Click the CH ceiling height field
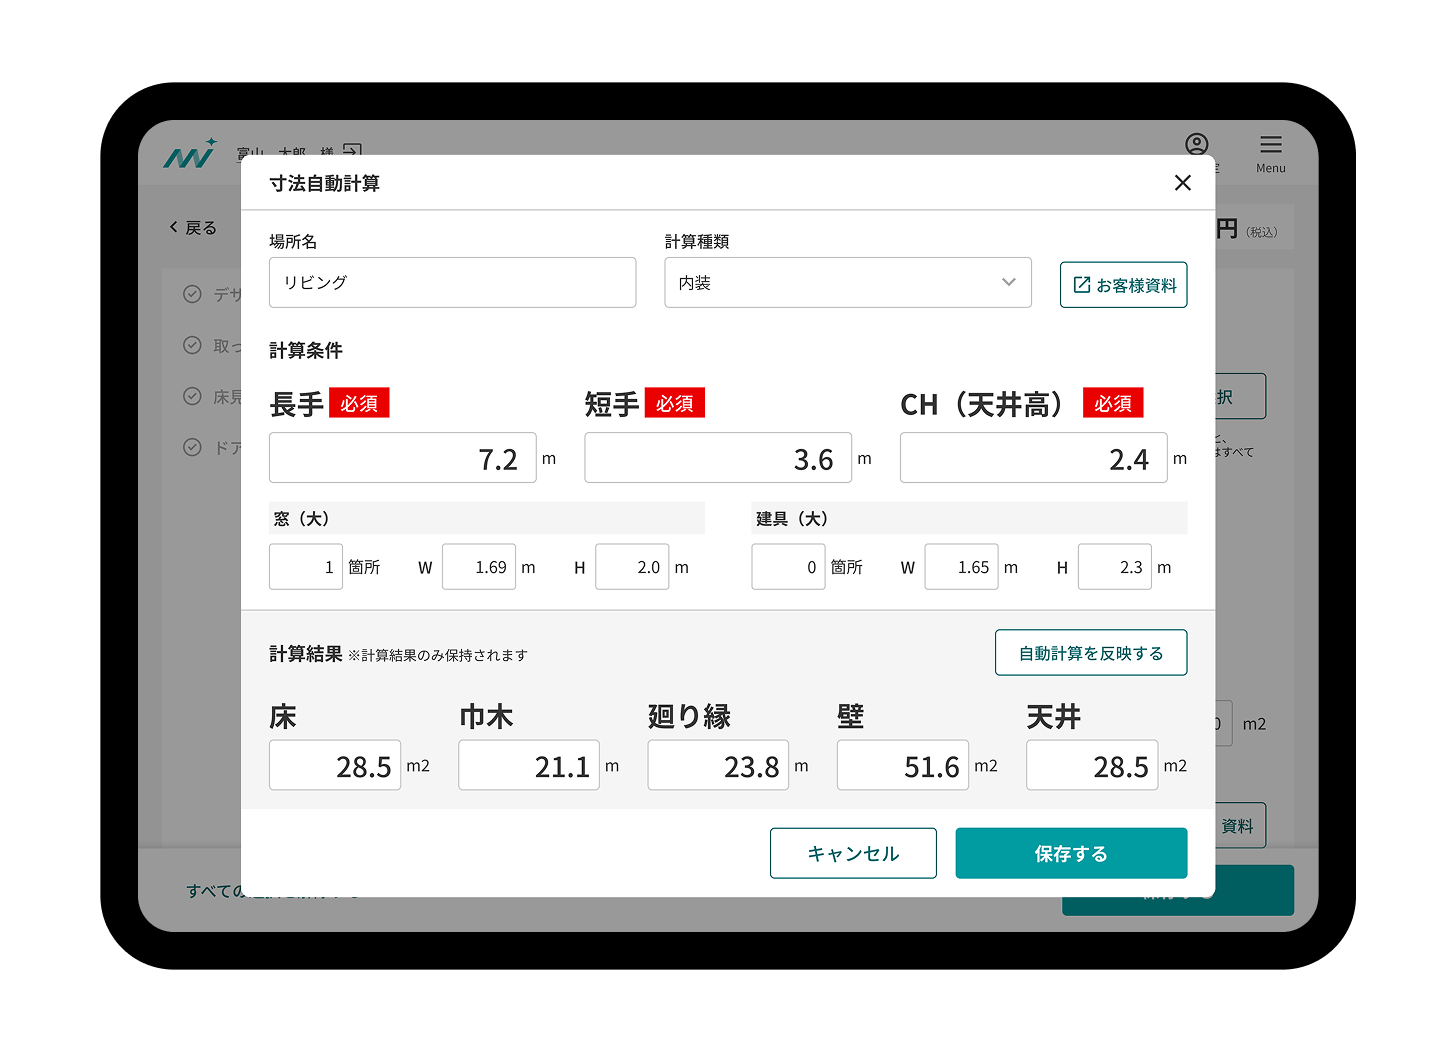The height and width of the screenshot is (1050, 1455). [x=1032, y=458]
